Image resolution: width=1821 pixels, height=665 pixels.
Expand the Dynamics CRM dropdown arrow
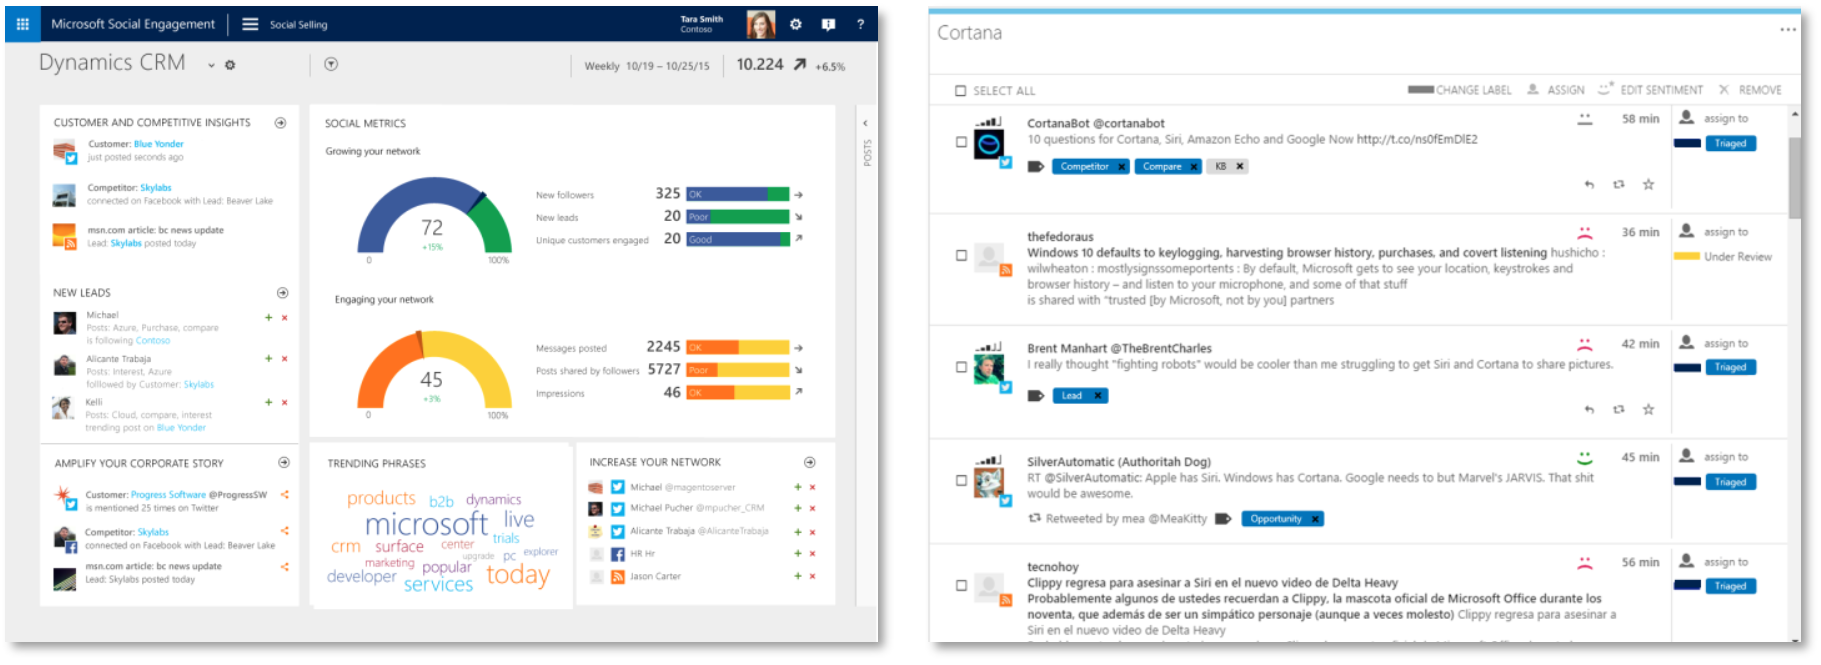211,65
